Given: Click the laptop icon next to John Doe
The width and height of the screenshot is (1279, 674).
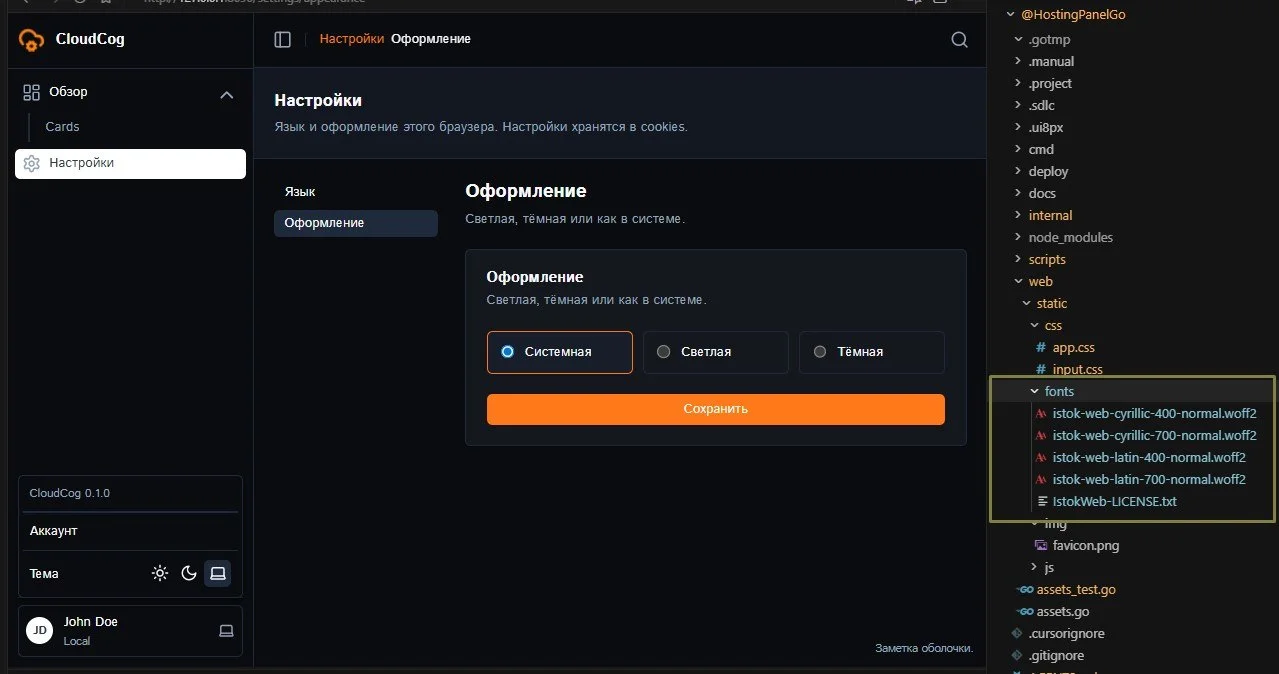Looking at the screenshot, I should [226, 630].
